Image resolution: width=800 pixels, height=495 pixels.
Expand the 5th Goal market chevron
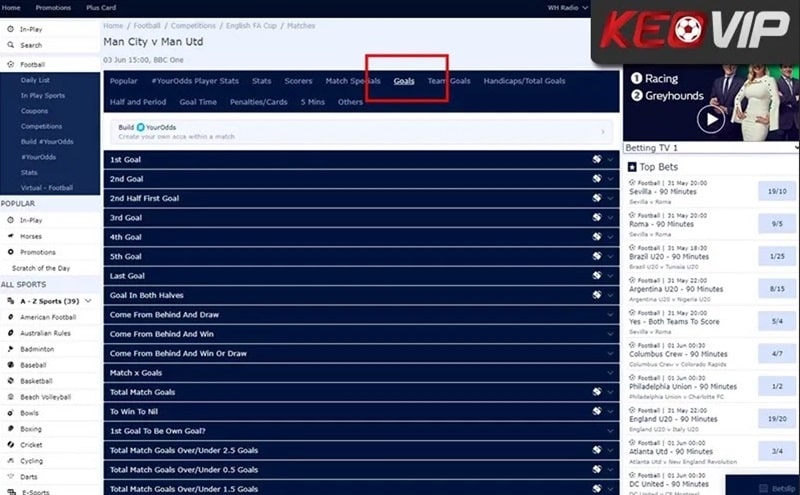tap(610, 256)
